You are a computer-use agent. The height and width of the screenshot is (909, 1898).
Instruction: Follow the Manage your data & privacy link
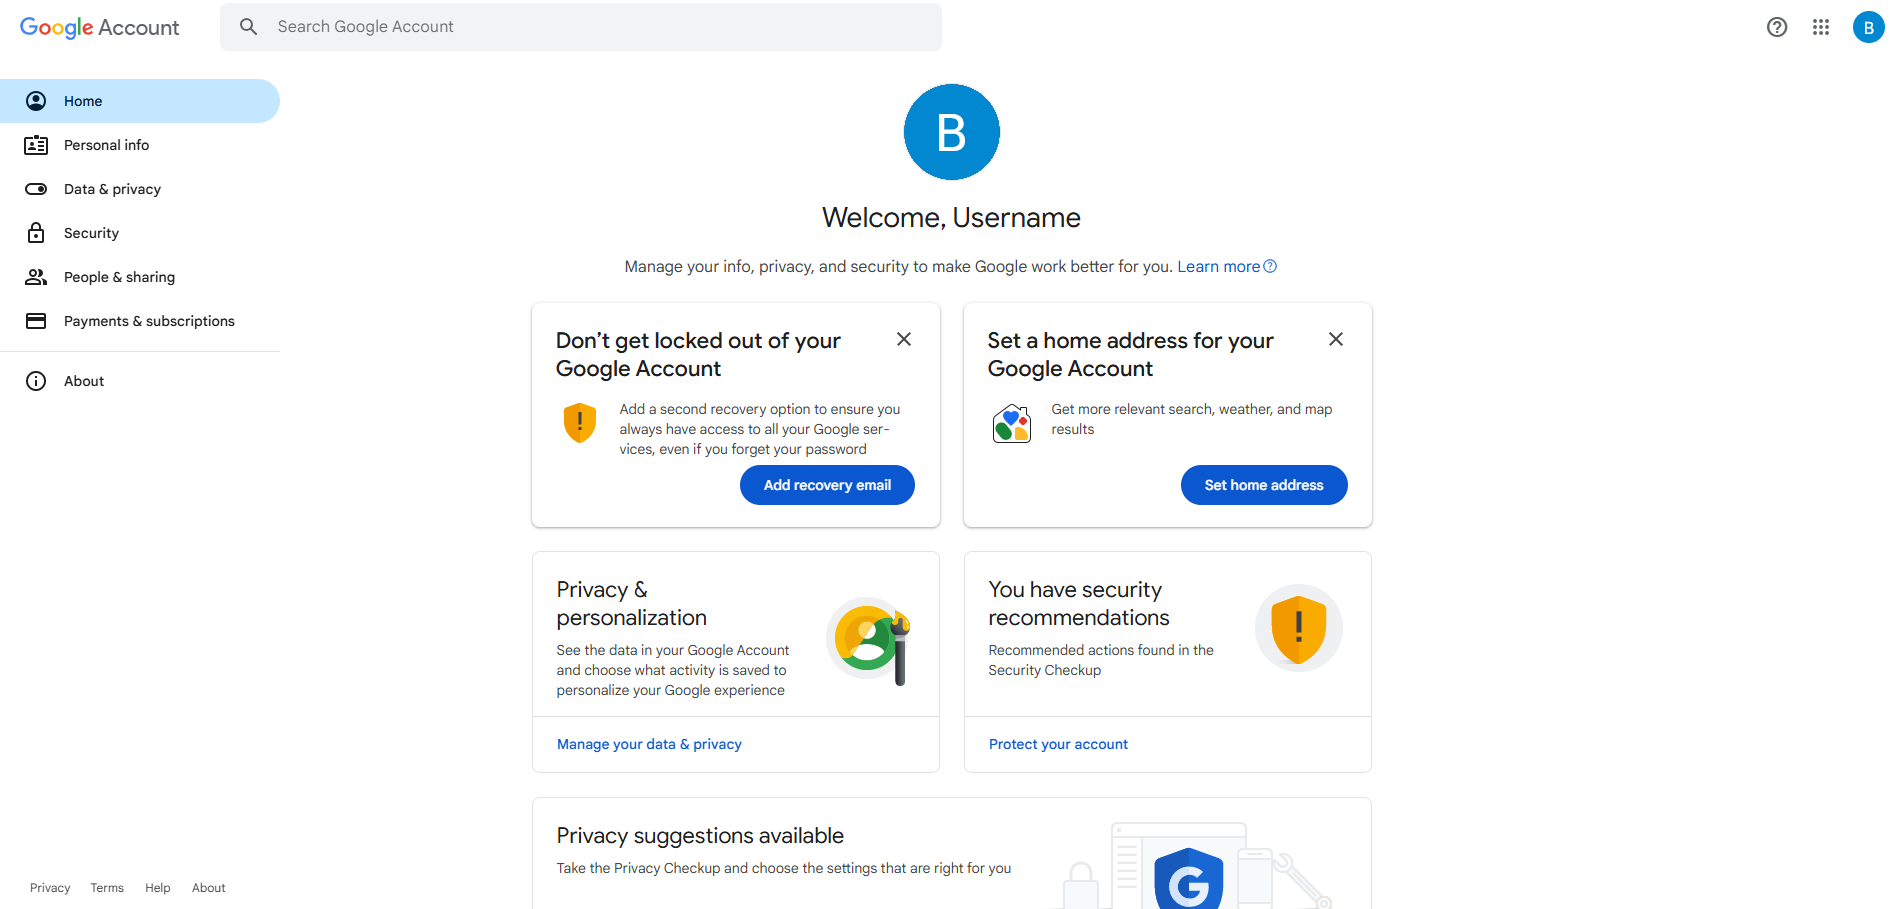(649, 744)
